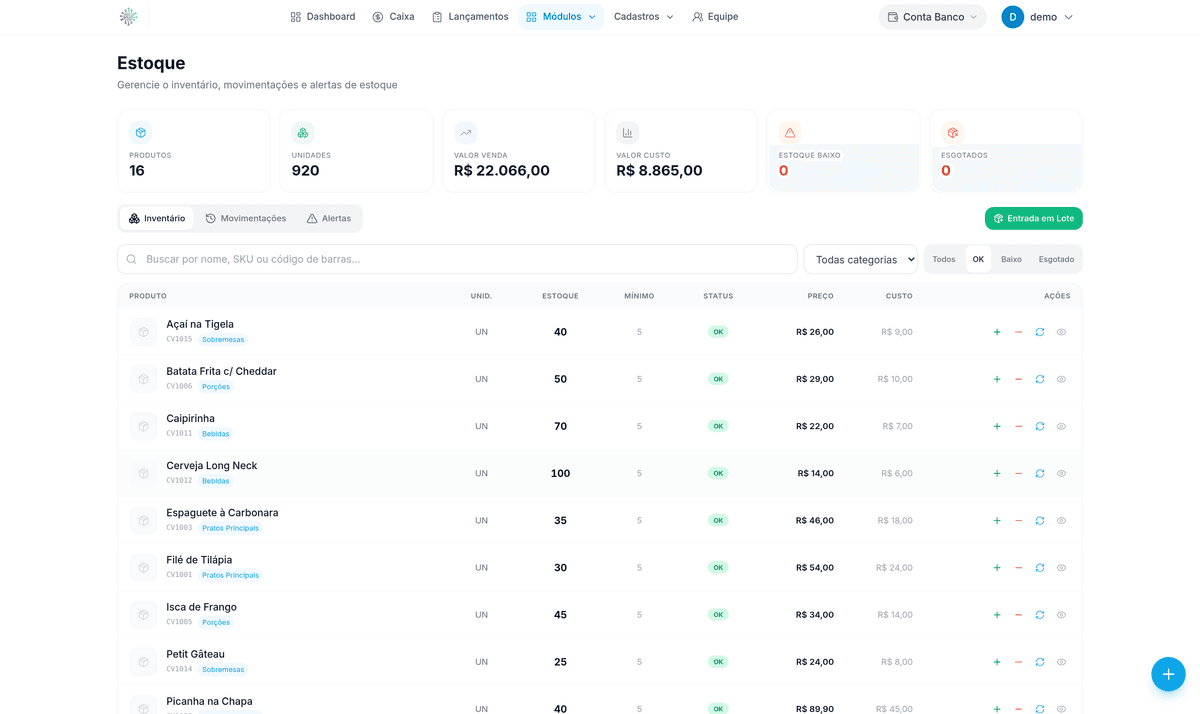The image size is (1200, 714).
Task: Add stock to Açaí na Tigela with plus icon
Action: (997, 332)
